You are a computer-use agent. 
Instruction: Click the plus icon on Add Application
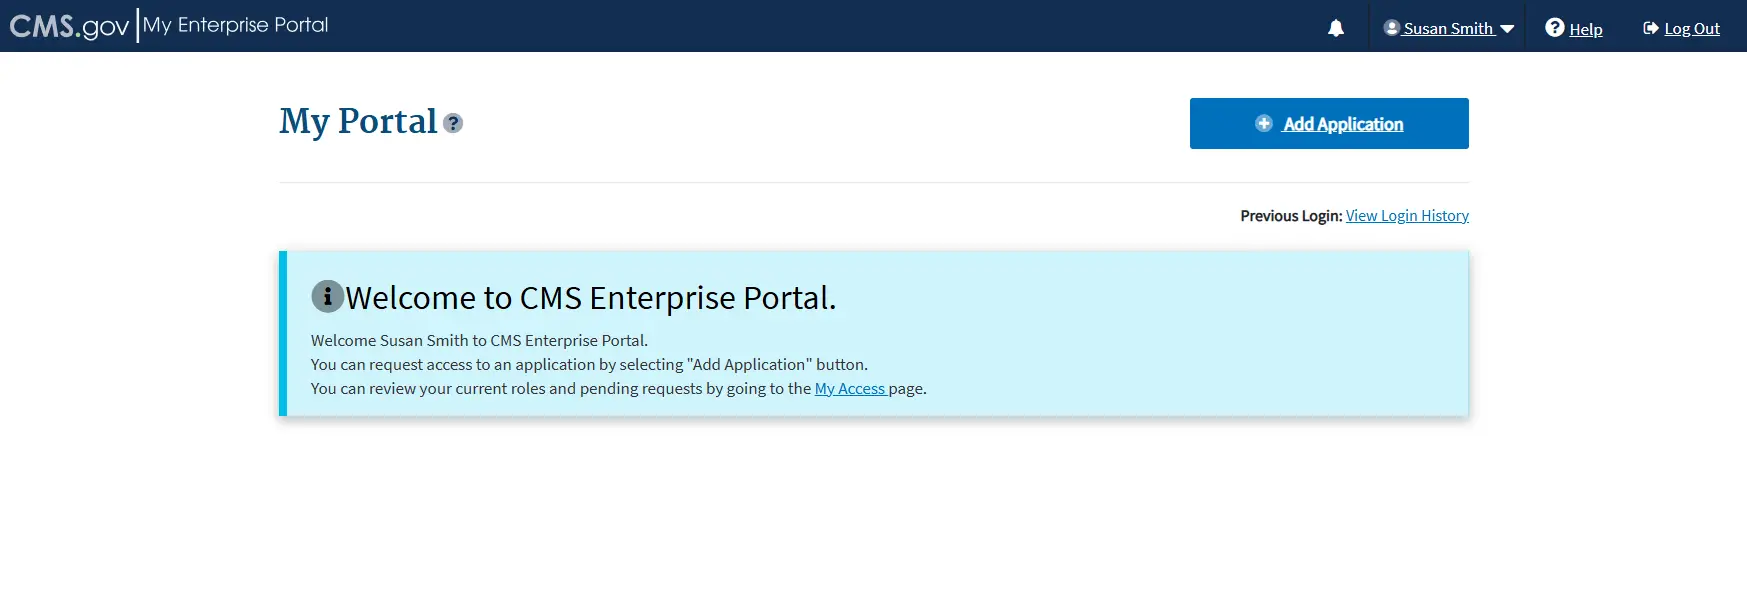[x=1264, y=123]
